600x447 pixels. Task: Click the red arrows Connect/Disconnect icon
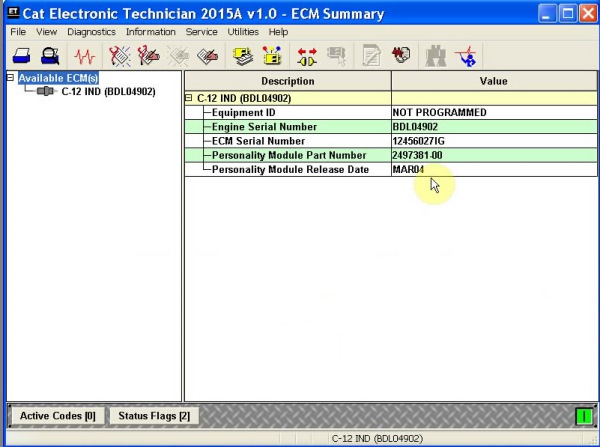point(307,56)
